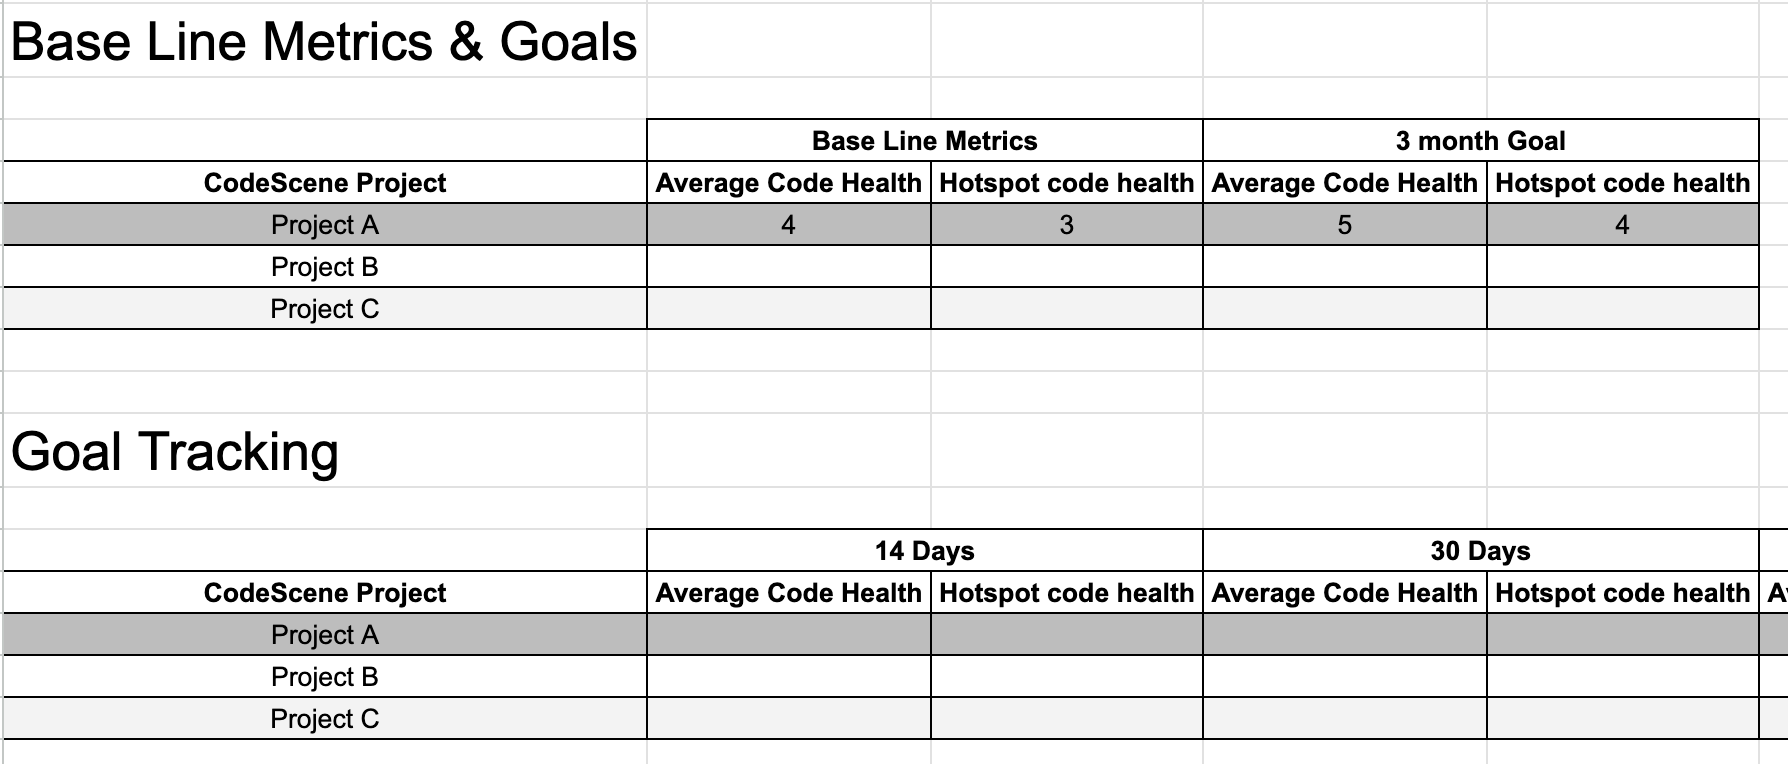Select Project C 30 Days Hotspot code health cell
Viewport: 1788px width, 764px height.
tap(1622, 719)
